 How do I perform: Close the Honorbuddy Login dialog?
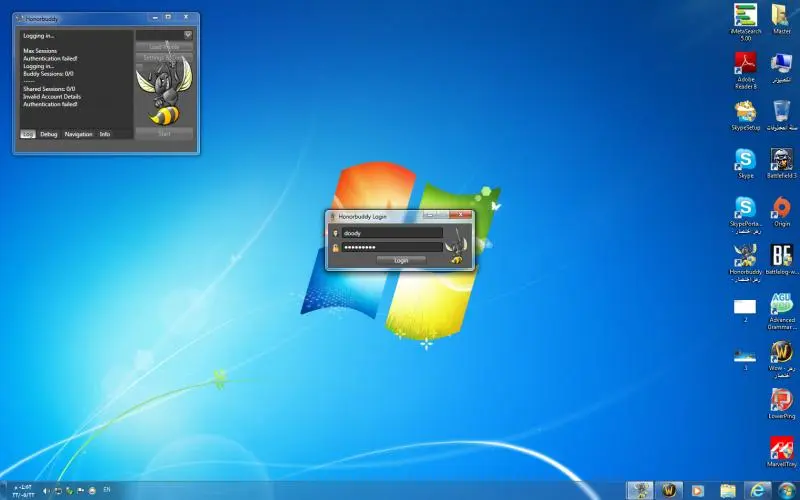tap(461, 215)
